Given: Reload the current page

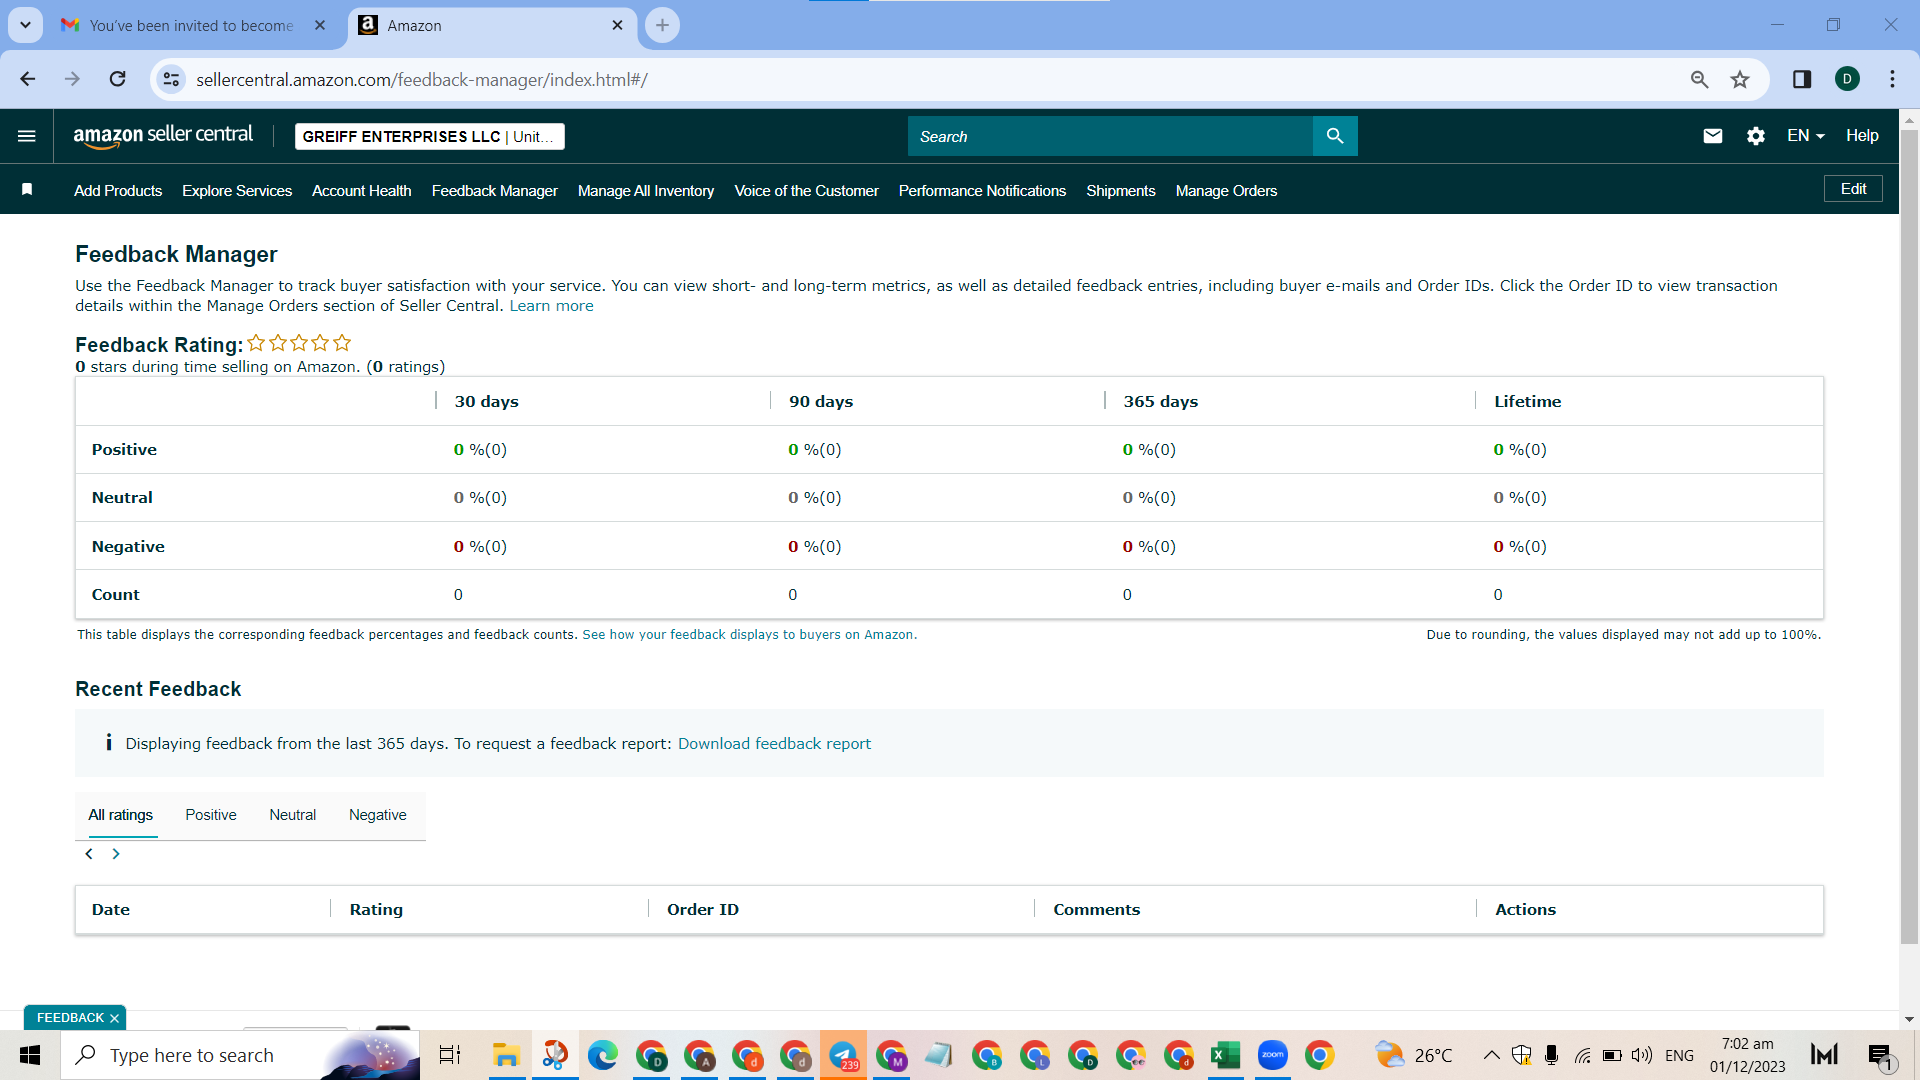Looking at the screenshot, I should [118, 79].
